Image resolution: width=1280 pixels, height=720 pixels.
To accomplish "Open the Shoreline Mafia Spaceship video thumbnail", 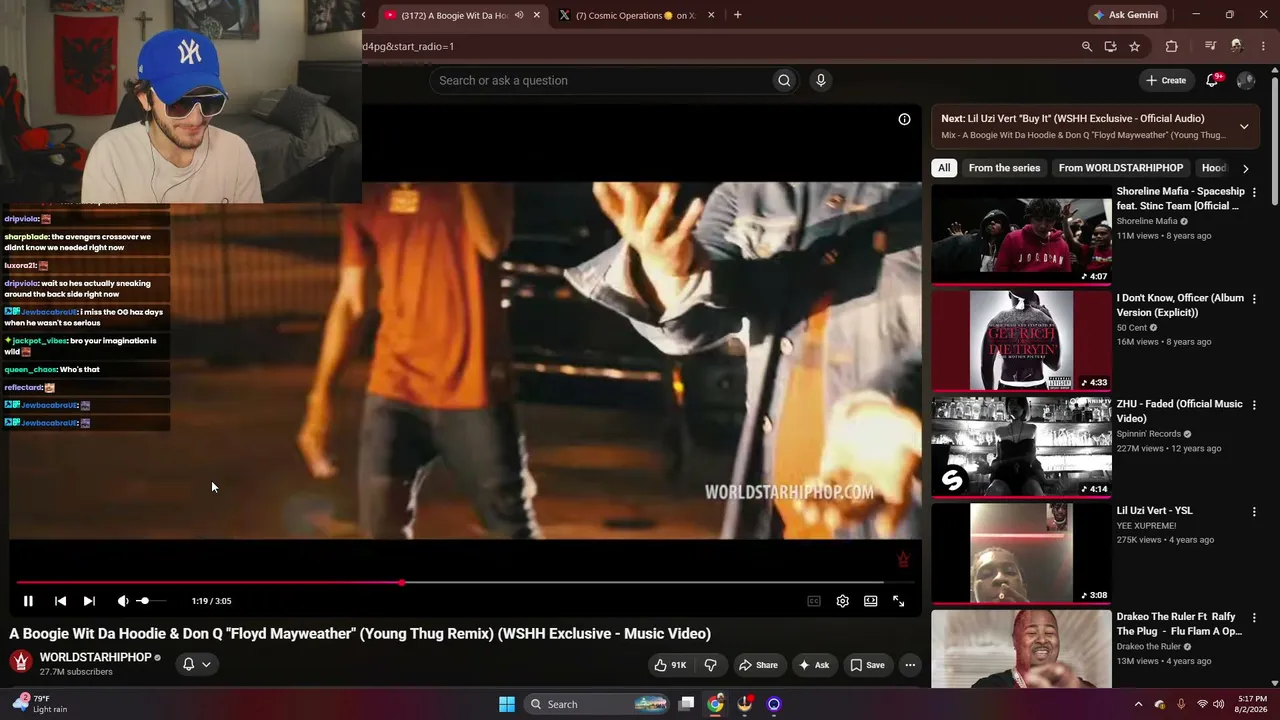I will [x=1021, y=234].
